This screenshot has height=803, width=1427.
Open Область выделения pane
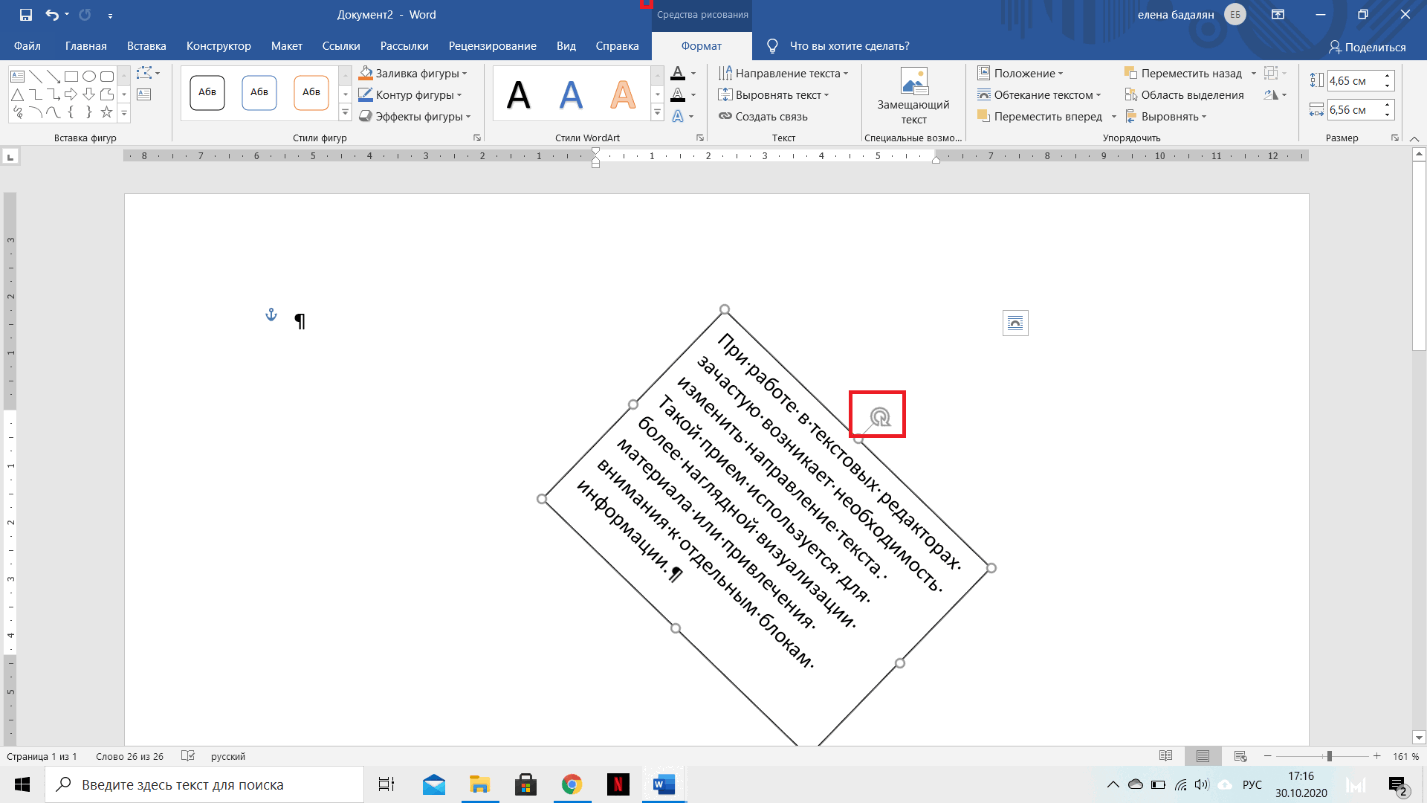coord(1184,95)
